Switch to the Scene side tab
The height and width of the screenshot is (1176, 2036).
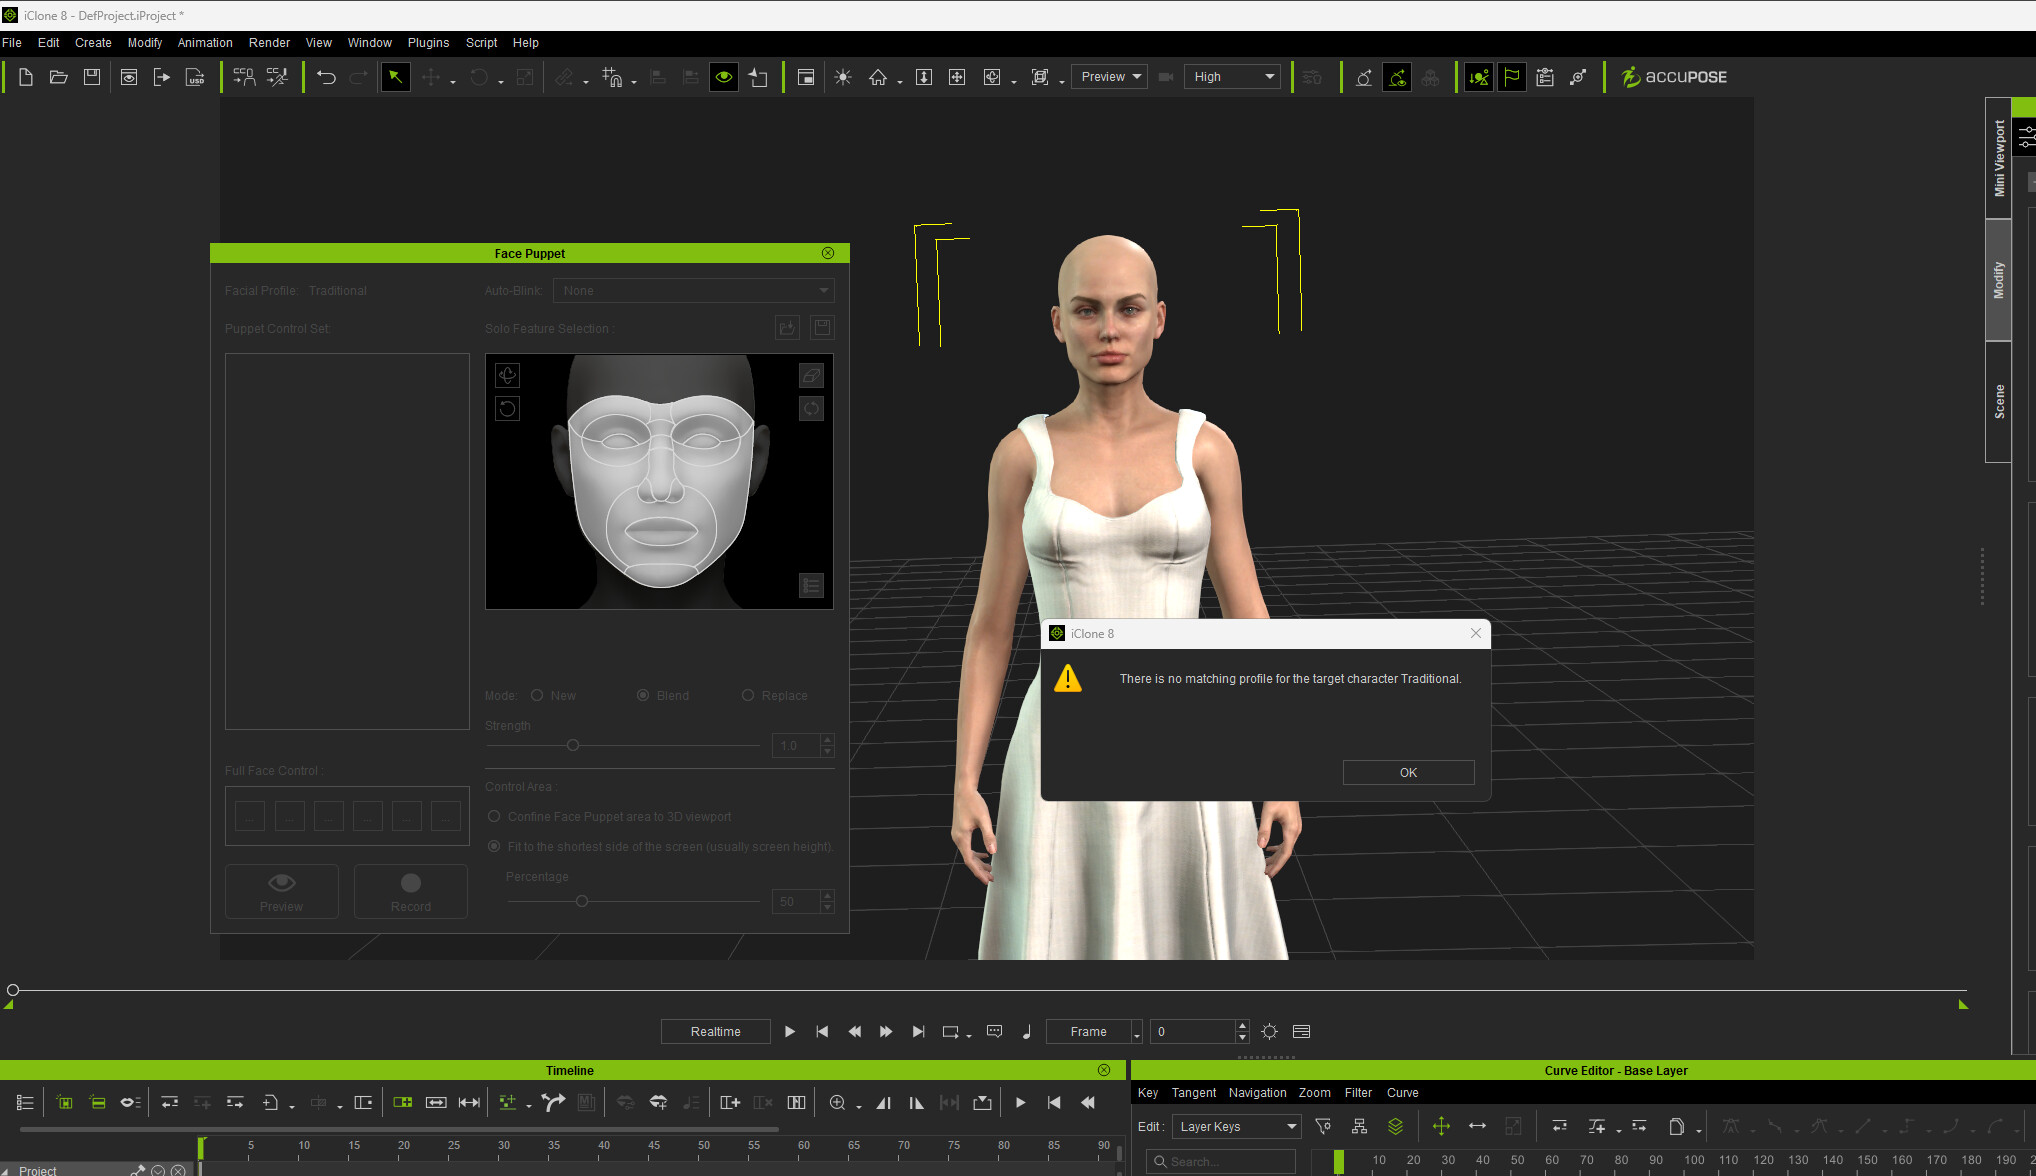tap(1999, 401)
